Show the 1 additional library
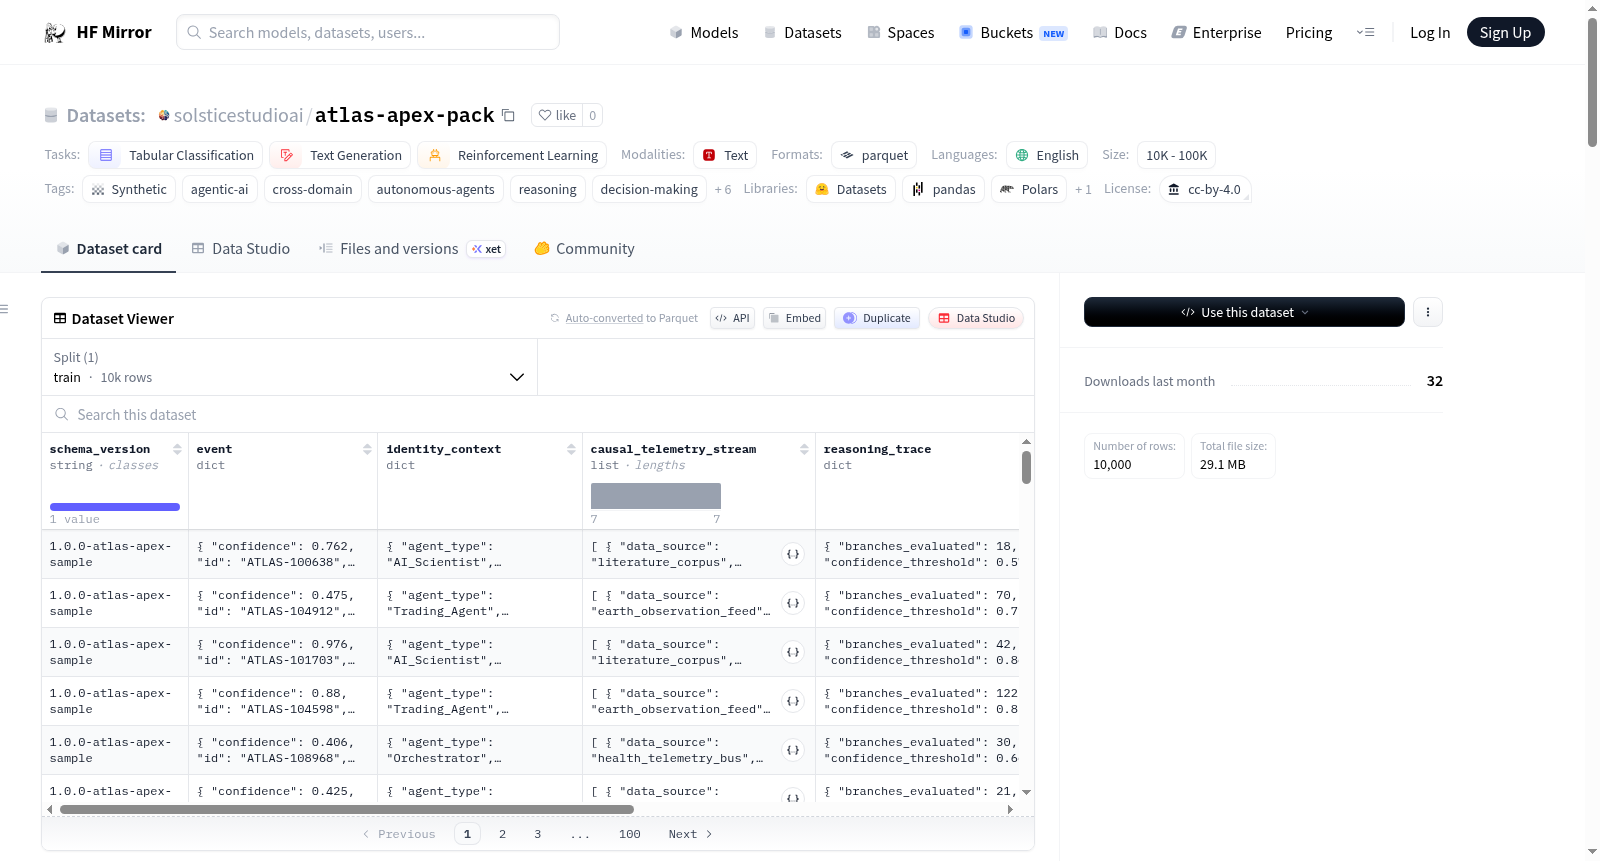1600x861 pixels. [1083, 190]
